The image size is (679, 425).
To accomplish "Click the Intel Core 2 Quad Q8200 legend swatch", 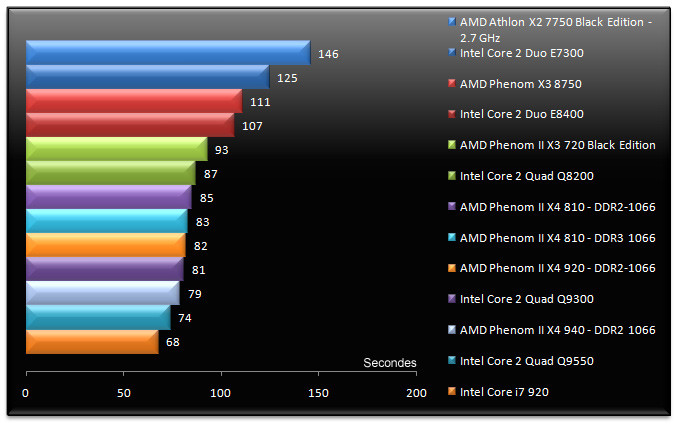I will 452,175.
